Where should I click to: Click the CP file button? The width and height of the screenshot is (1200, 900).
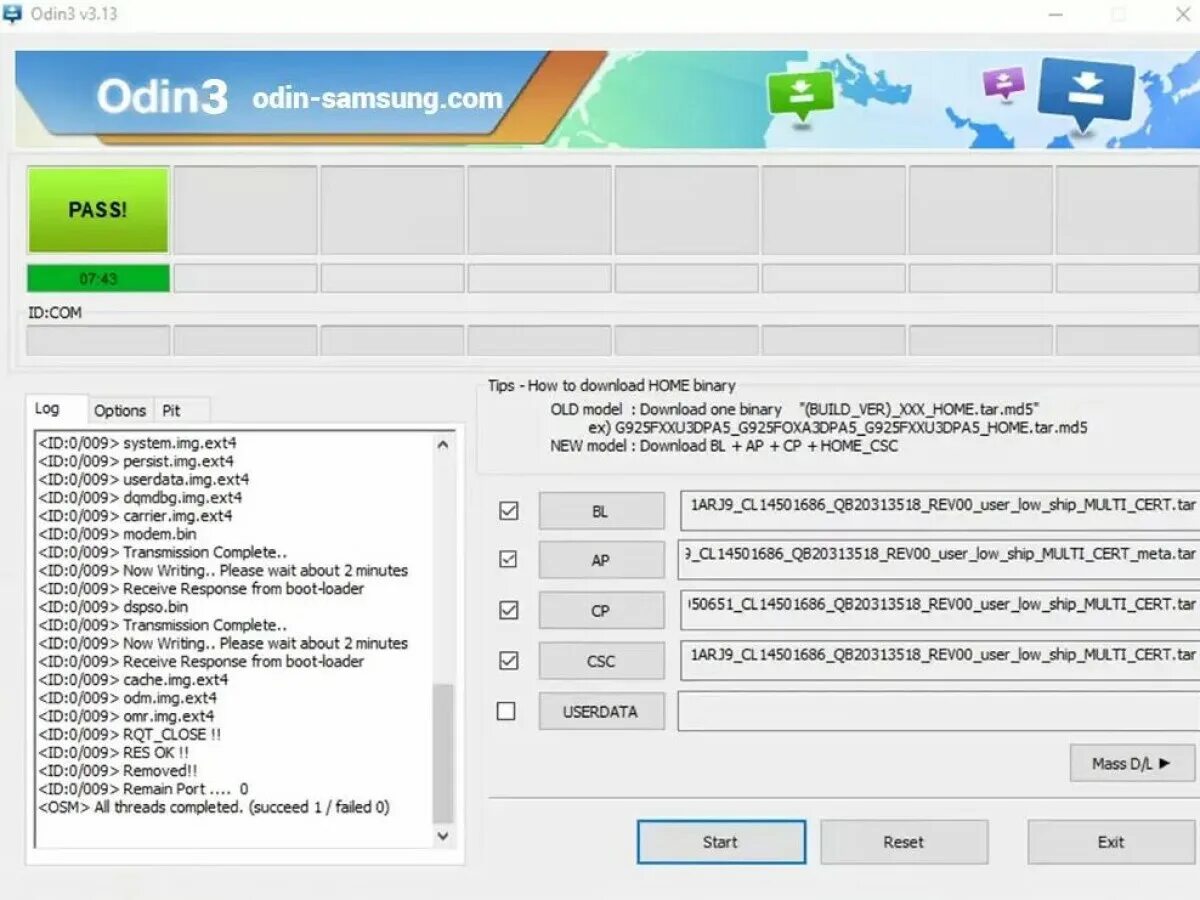[x=601, y=610]
